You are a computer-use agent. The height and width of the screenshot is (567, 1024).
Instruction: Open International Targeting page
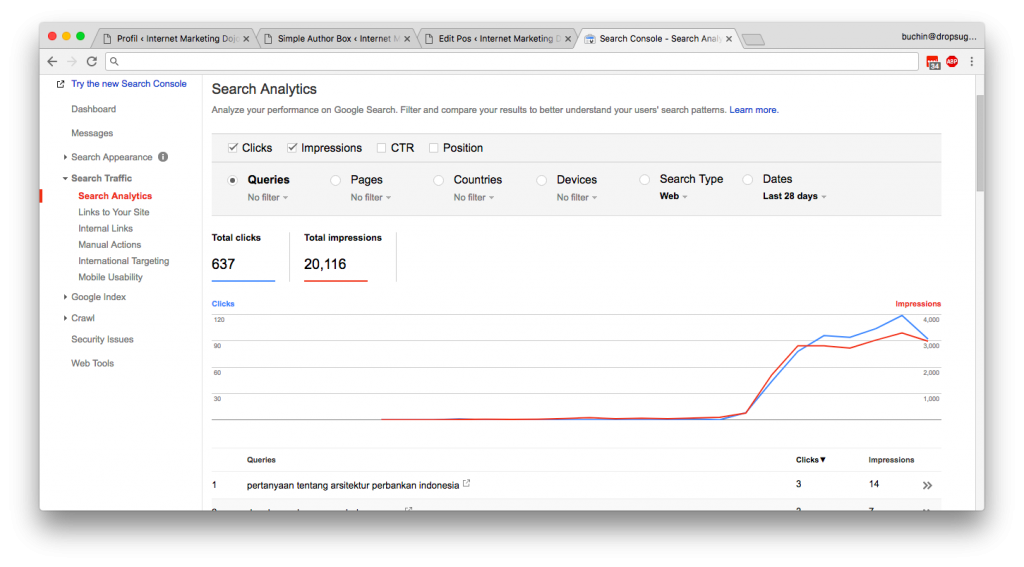click(123, 261)
